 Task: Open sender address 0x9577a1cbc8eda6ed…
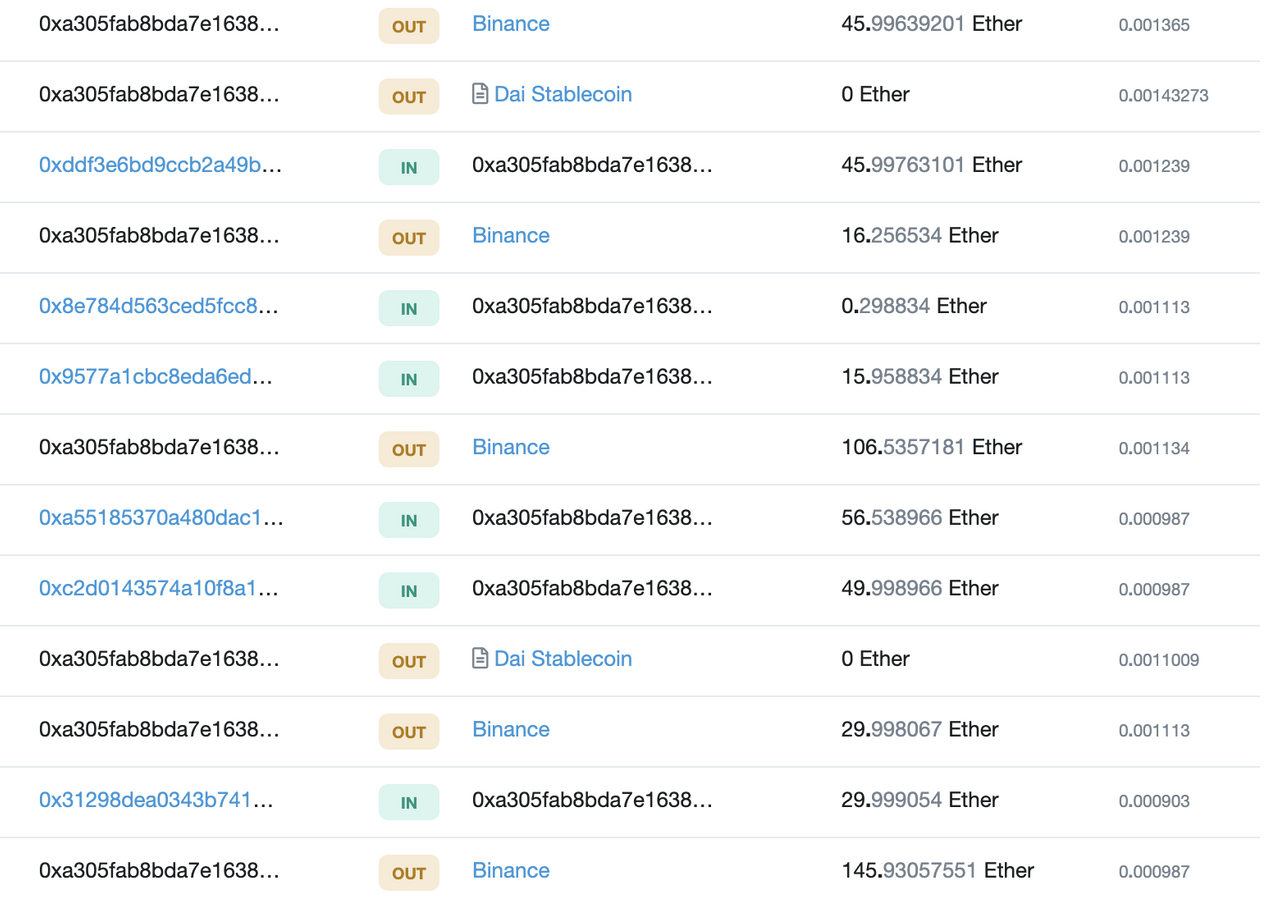point(156,376)
